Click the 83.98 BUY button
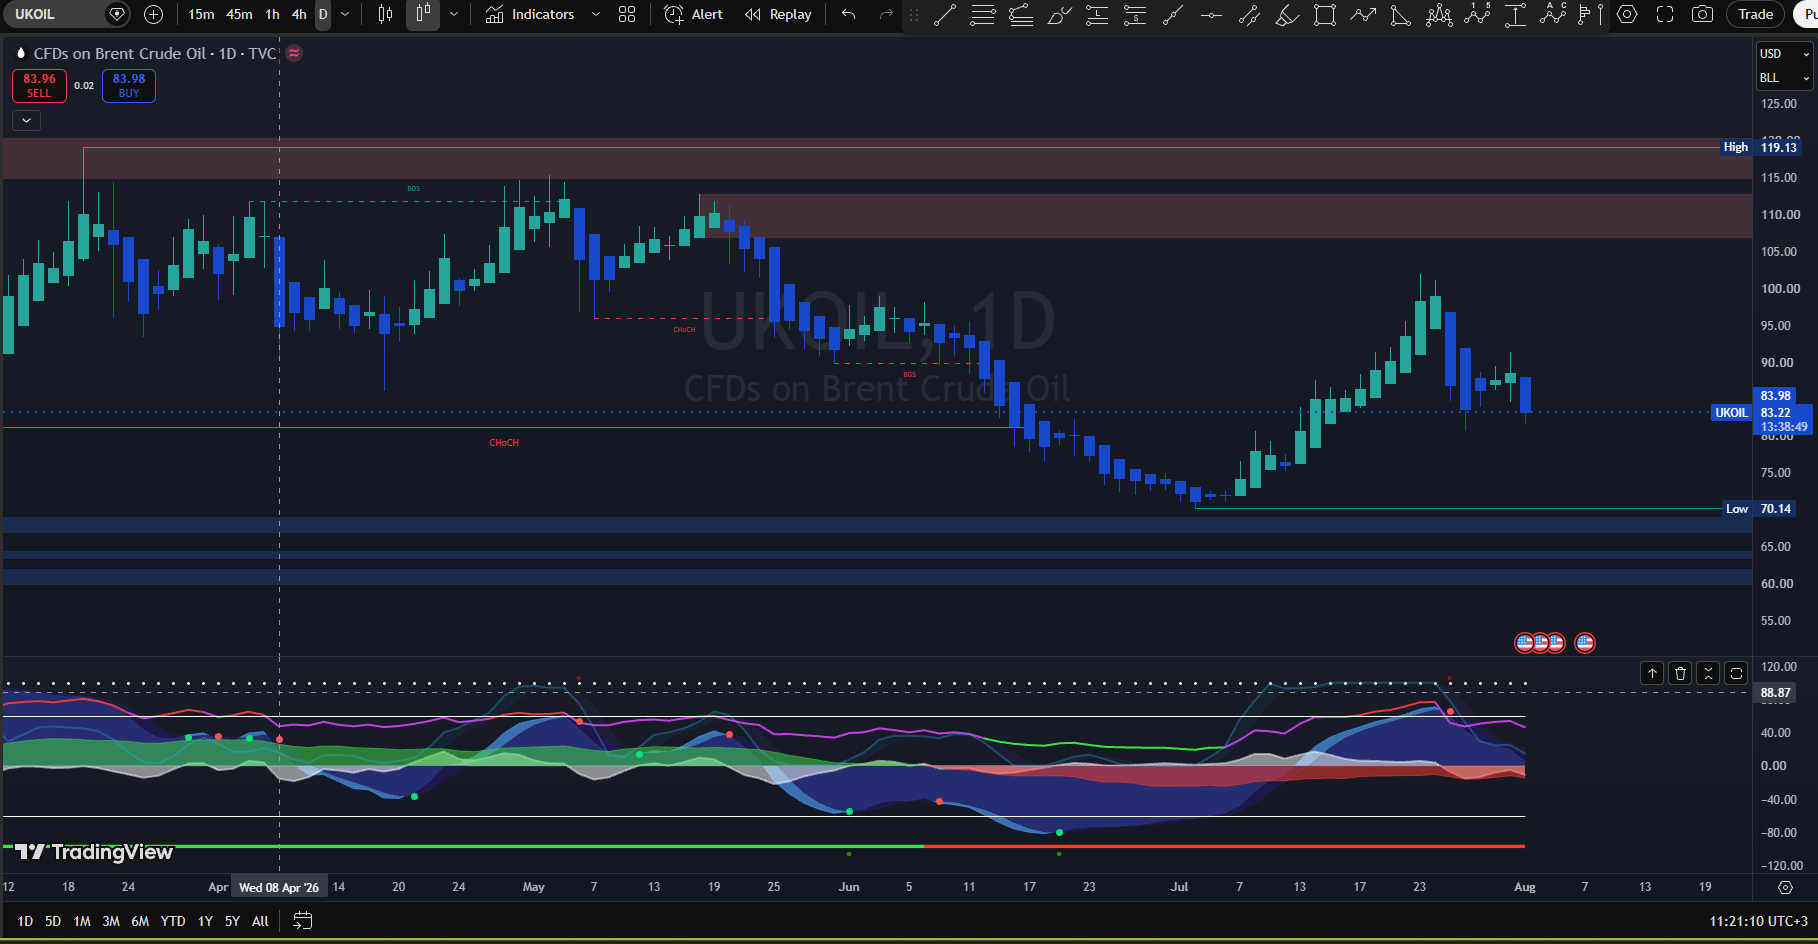The width and height of the screenshot is (1818, 944). (x=129, y=86)
